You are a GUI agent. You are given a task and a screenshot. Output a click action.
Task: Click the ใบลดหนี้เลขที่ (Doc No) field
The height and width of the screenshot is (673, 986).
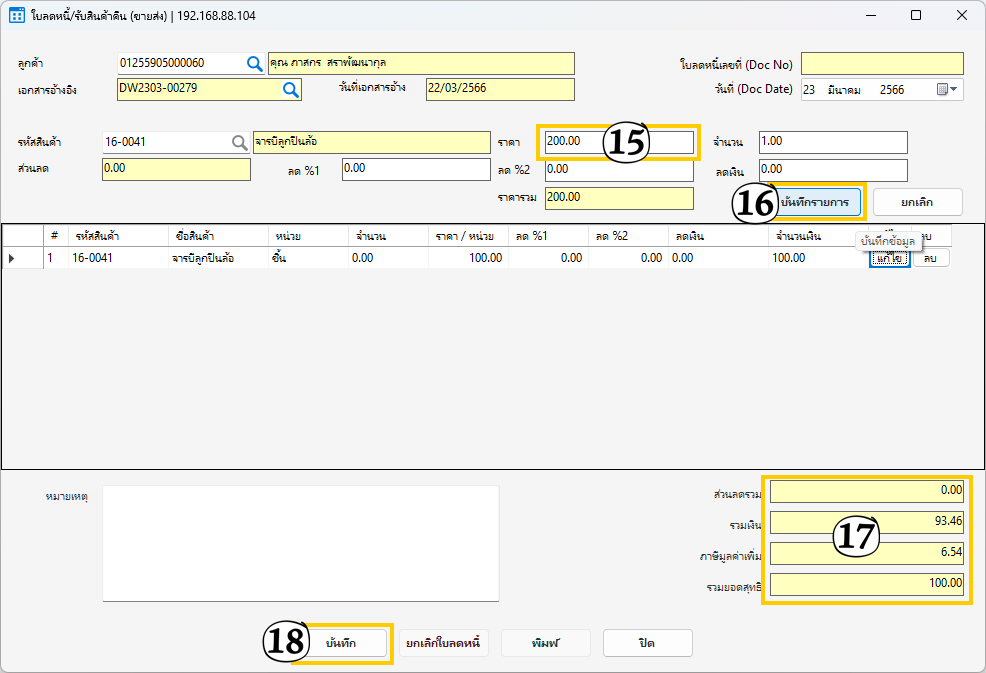pyautogui.click(x=881, y=64)
